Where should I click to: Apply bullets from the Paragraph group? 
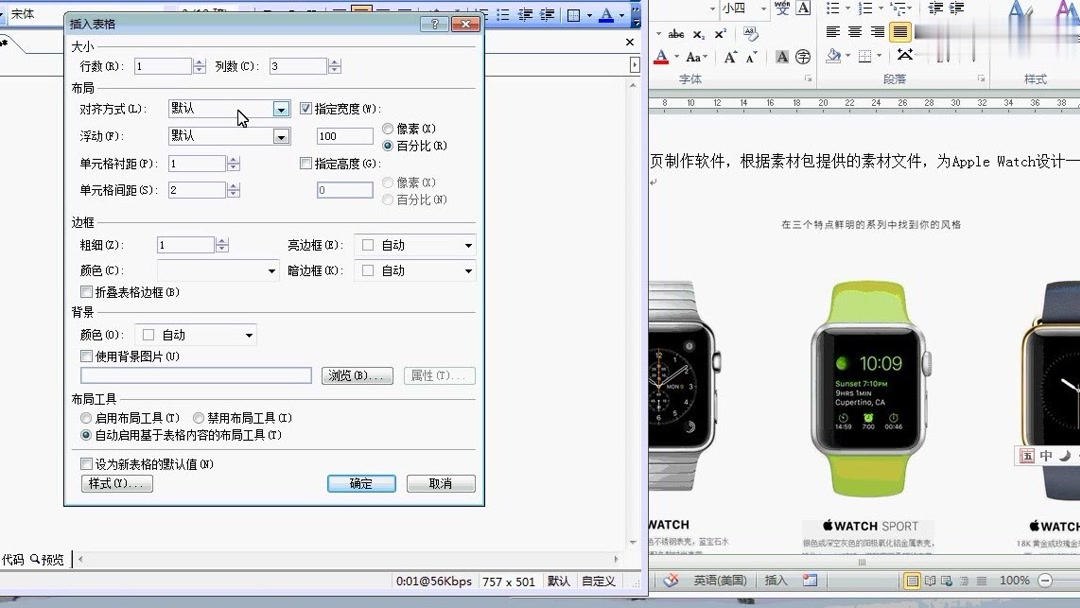coord(833,9)
